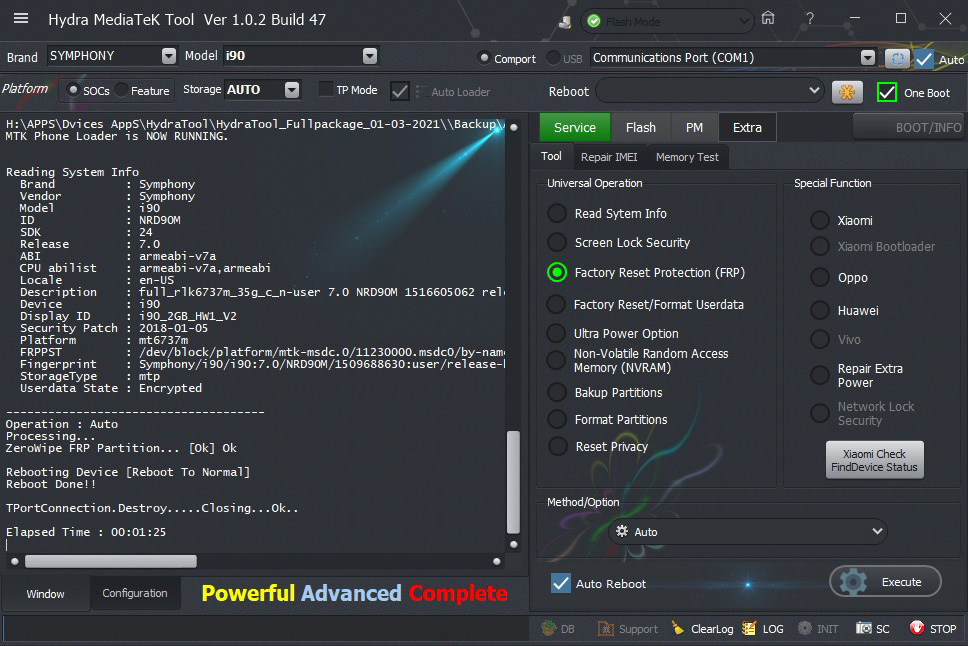Select Oppo special function
Viewport: 968px width, 646px height.
[x=820, y=277]
